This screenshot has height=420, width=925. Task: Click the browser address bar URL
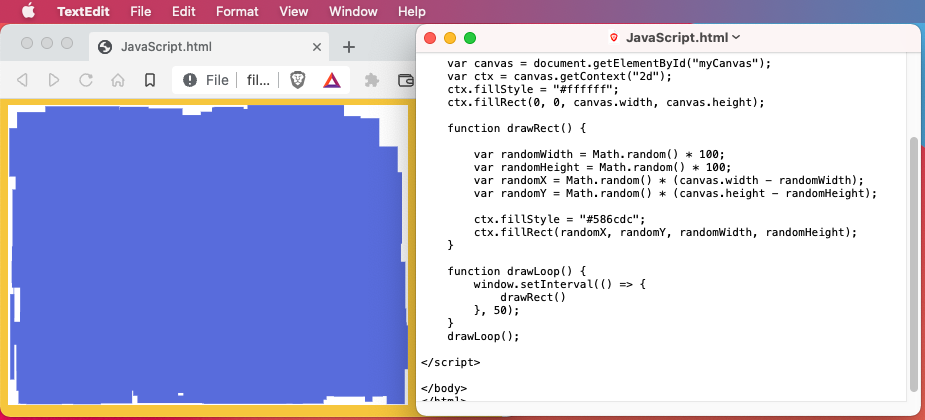click(258, 80)
